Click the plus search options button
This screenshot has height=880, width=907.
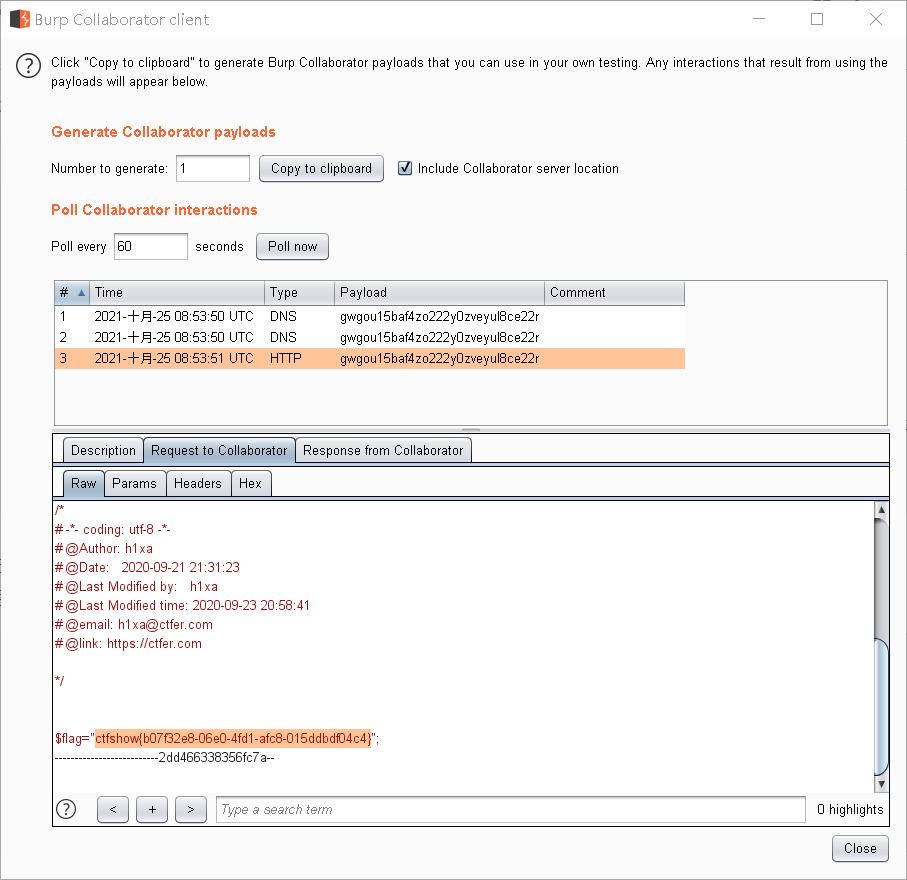point(152,809)
